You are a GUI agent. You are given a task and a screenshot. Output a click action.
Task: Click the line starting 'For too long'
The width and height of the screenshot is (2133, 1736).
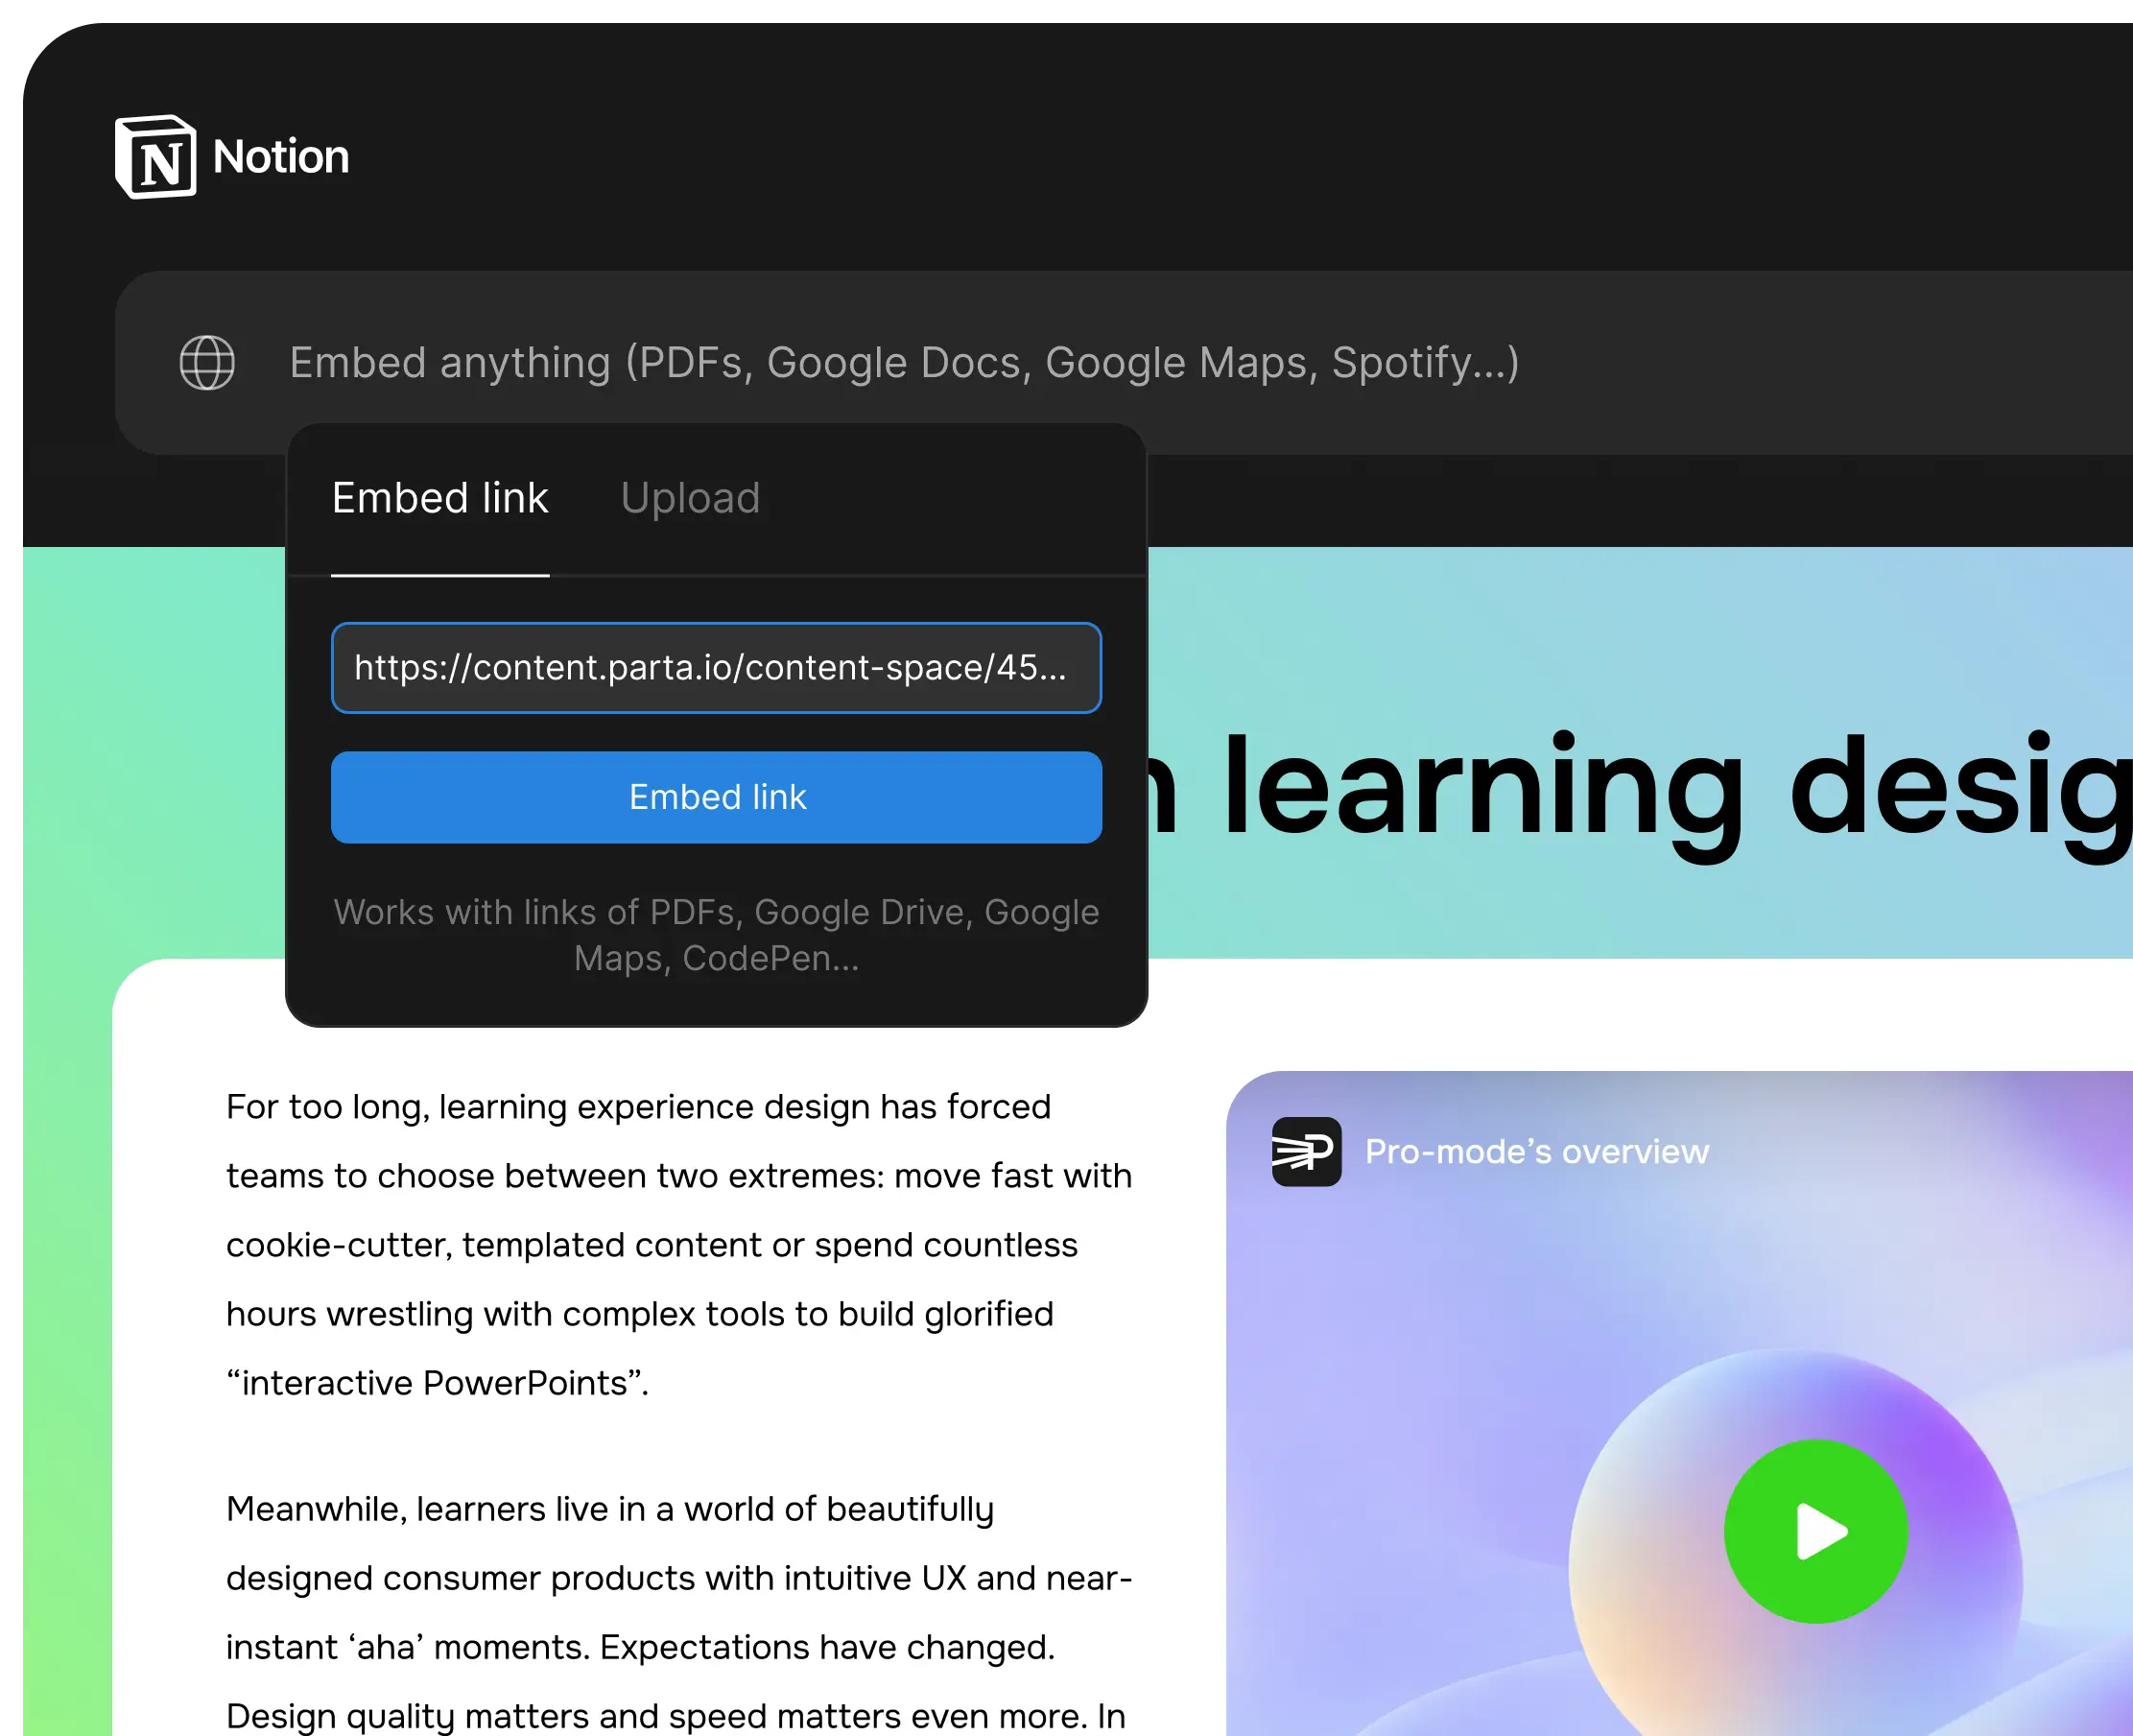[x=638, y=1107]
